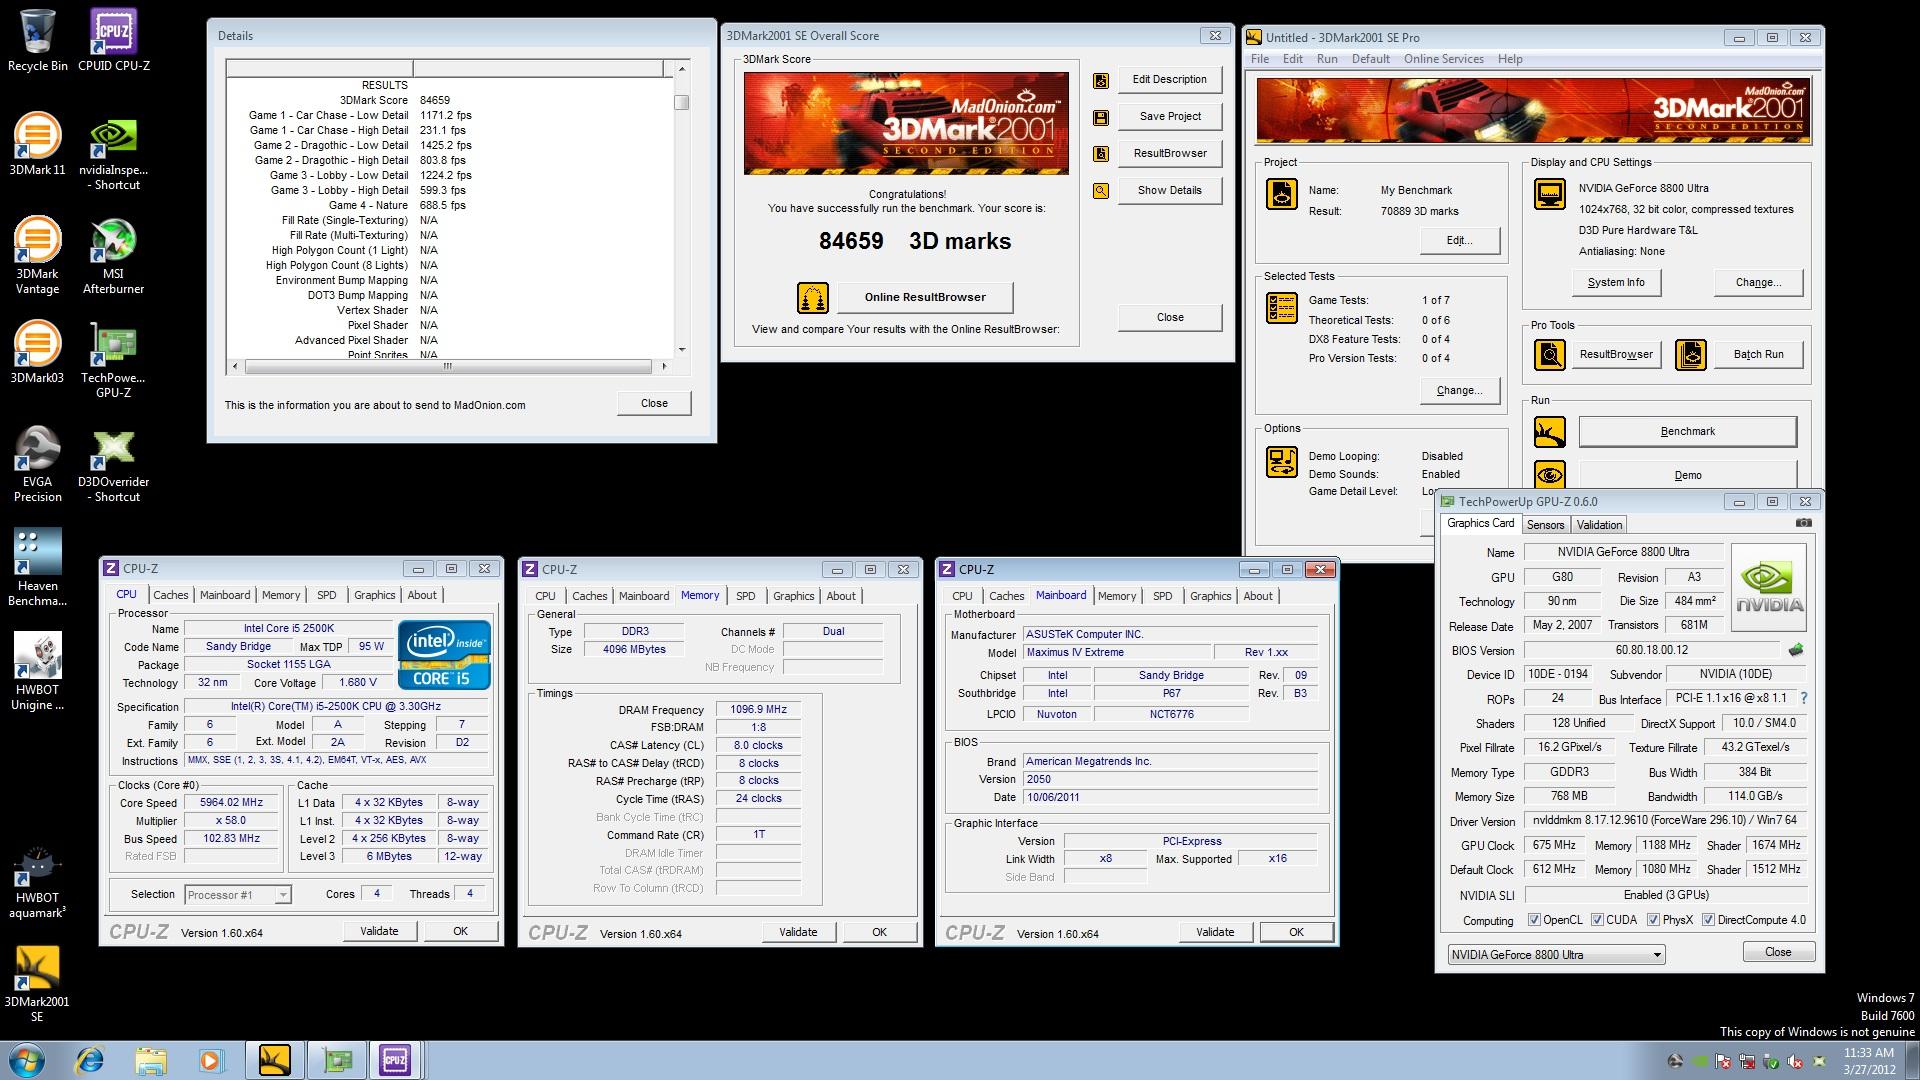Viewport: 1920px width, 1080px height.
Task: Click the Edit... button in Project section
Action: click(x=1459, y=241)
